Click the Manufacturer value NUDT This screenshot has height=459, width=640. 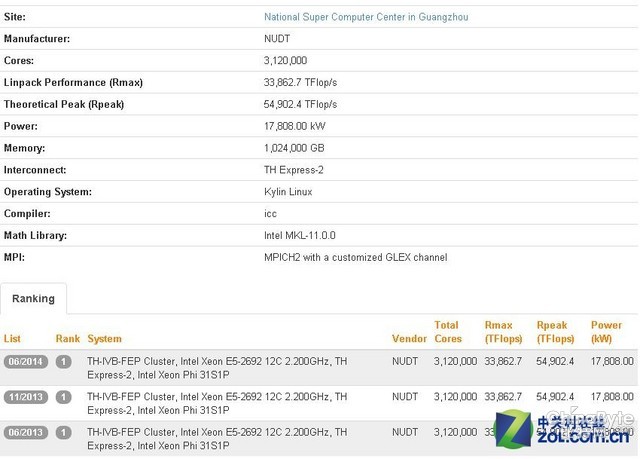coord(277,39)
